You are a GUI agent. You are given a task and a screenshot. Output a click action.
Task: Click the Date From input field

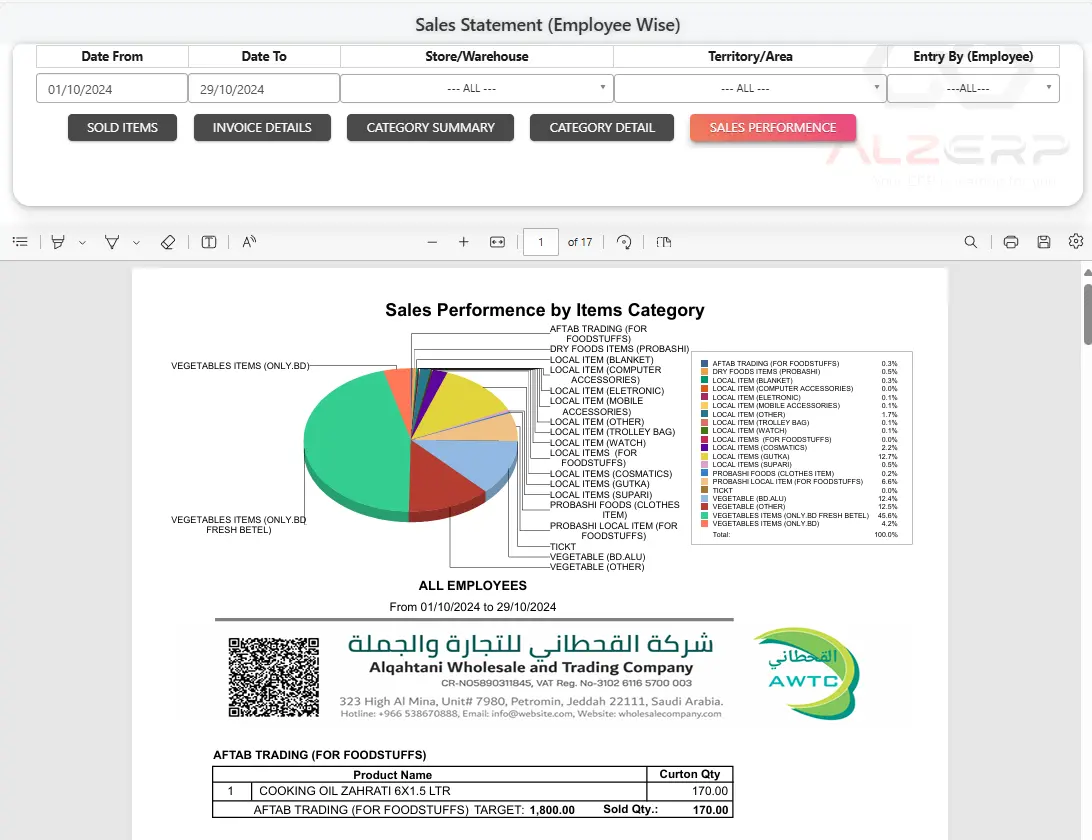click(x=112, y=89)
